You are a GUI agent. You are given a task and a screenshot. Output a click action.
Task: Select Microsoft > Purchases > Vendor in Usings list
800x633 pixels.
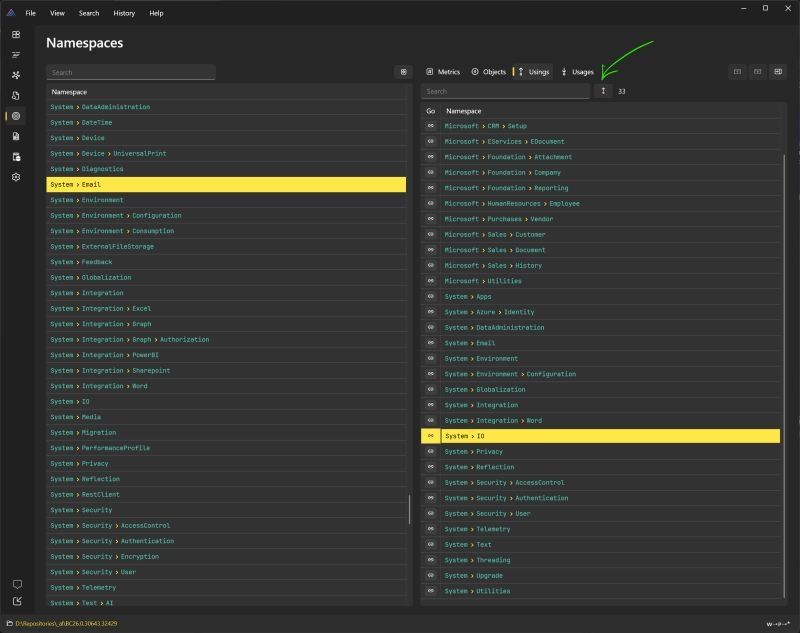coord(601,219)
